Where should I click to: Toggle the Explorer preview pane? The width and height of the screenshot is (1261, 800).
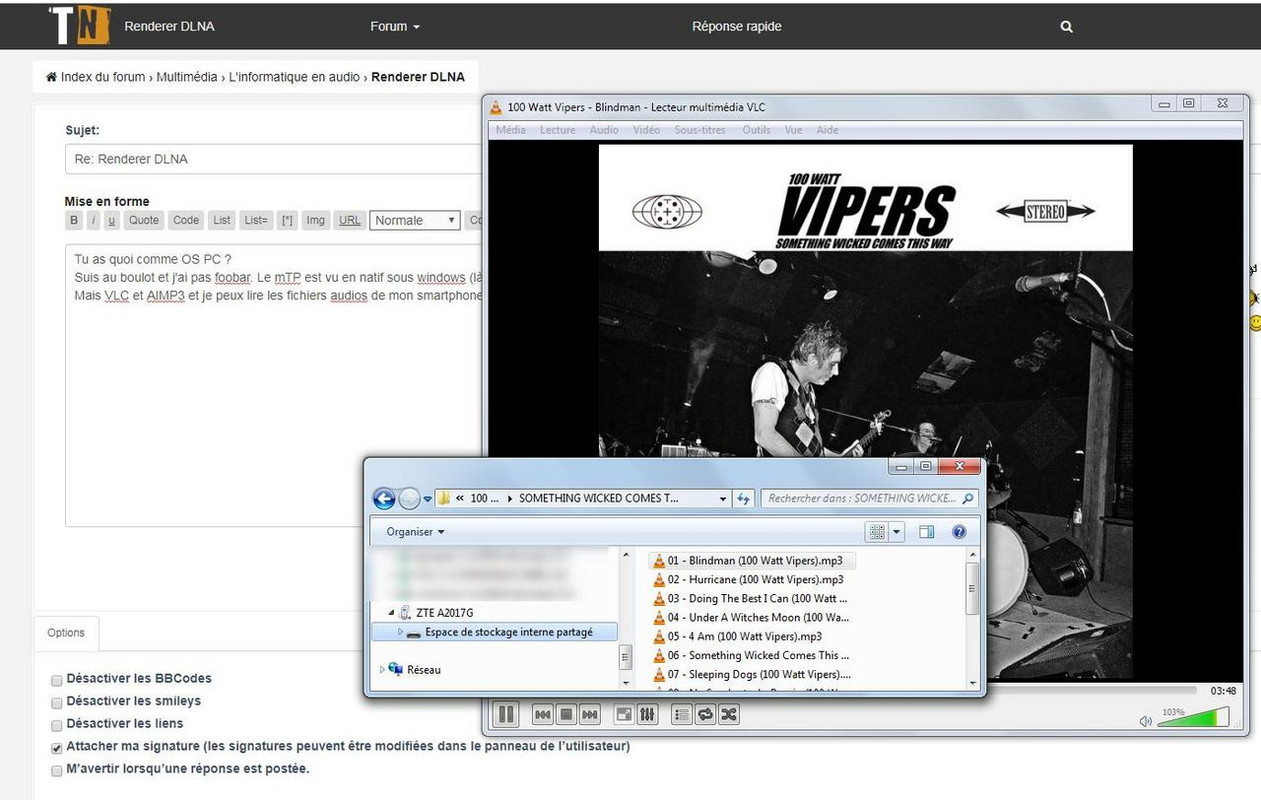926,532
